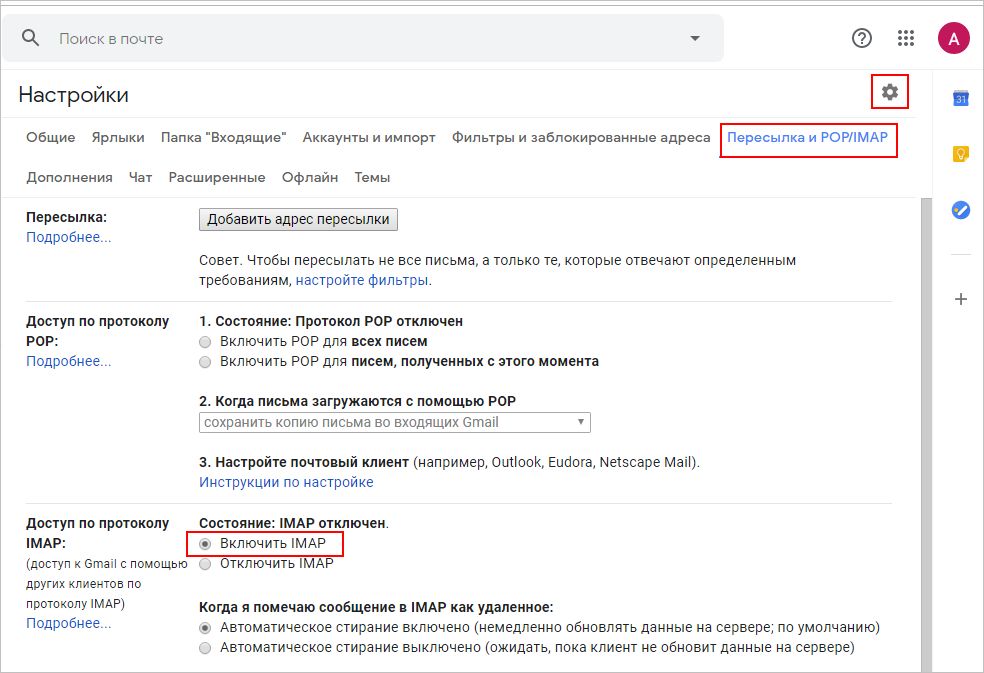Expand the search options dropdown arrow

[695, 39]
